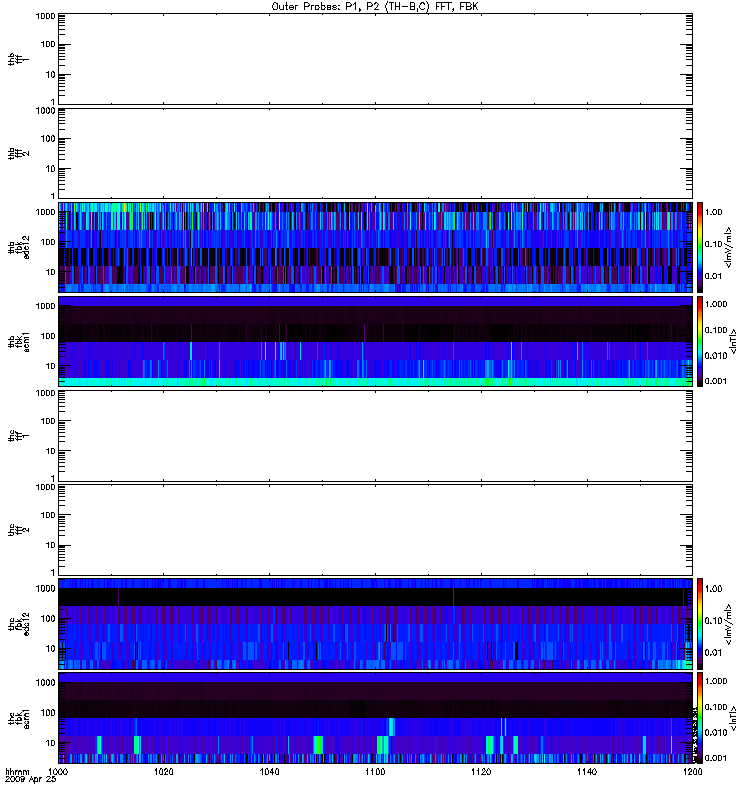Select the empty thc fff 2 panel
This screenshot has width=750, height=800.
[x=375, y=530]
